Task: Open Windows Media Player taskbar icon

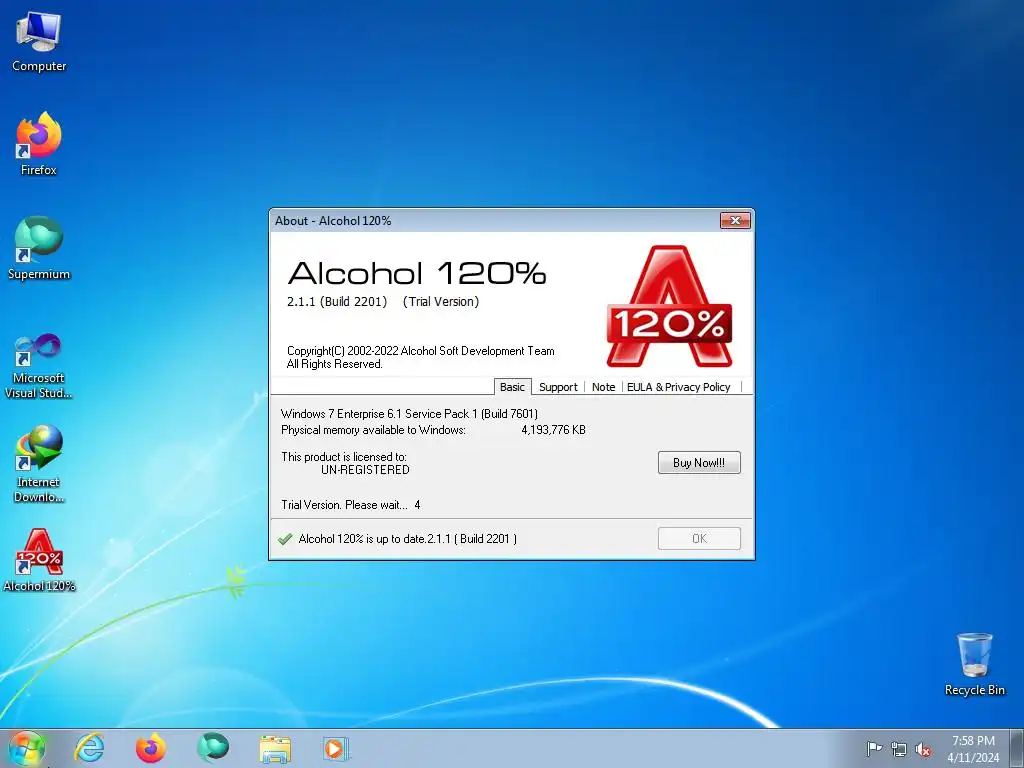Action: click(336, 749)
